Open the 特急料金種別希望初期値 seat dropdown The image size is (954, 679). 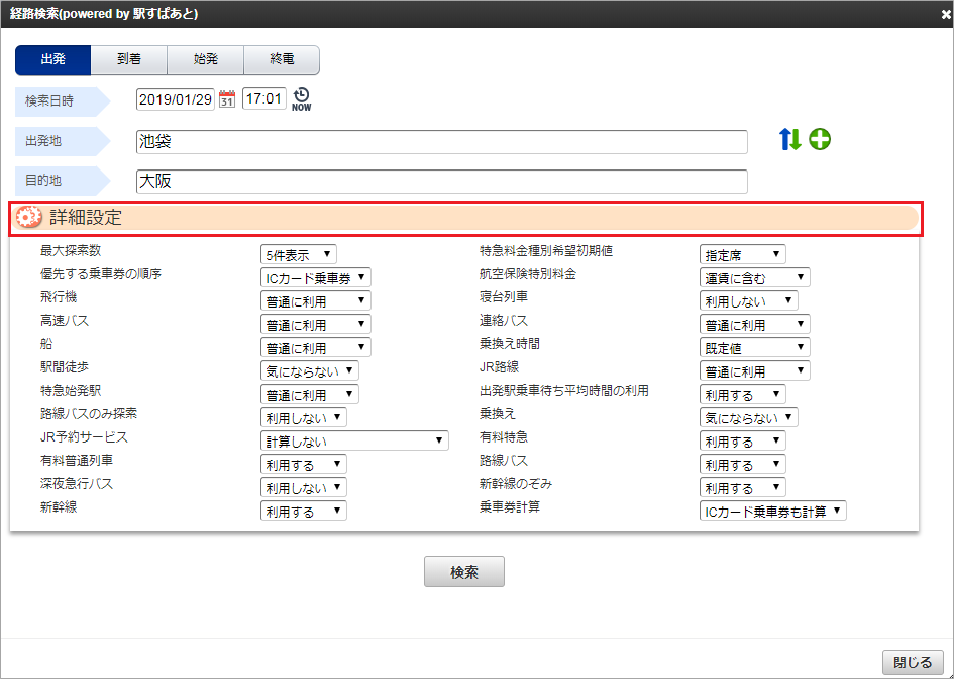point(742,253)
